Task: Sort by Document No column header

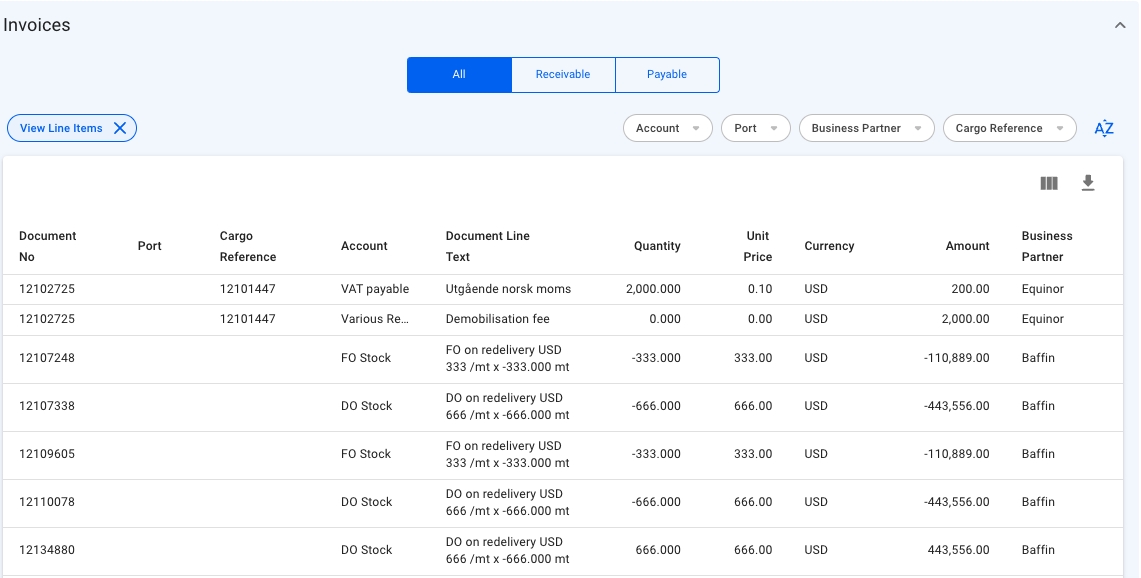Action: click(48, 246)
